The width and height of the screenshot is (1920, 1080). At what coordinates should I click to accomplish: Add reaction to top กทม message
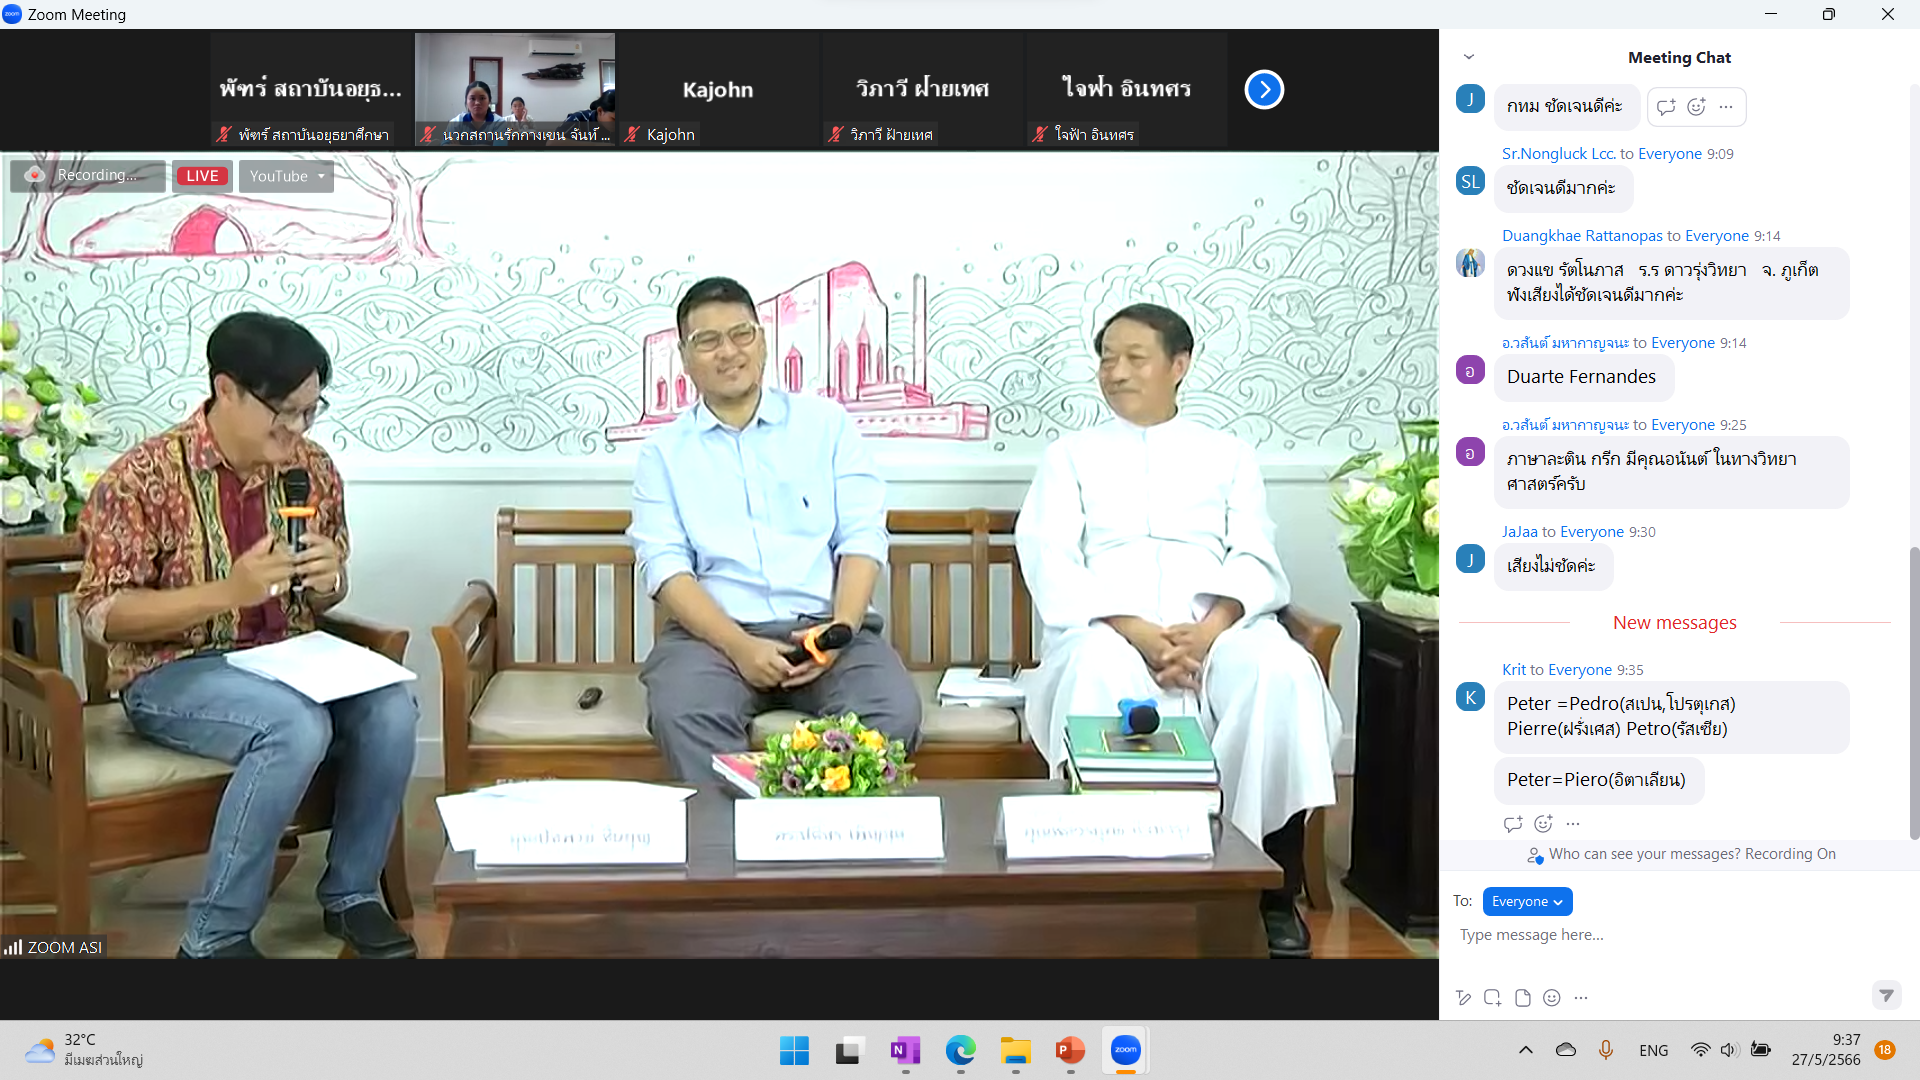point(1696,107)
